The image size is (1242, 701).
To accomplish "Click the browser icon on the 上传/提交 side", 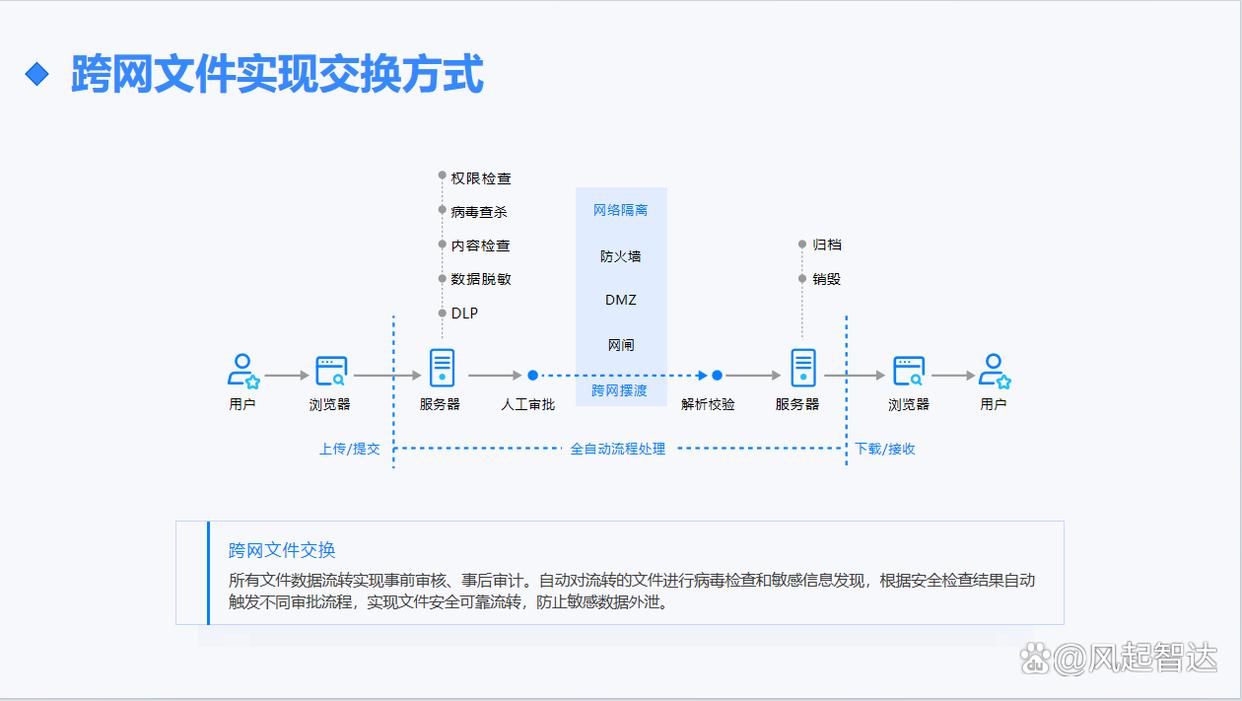I will point(331,371).
